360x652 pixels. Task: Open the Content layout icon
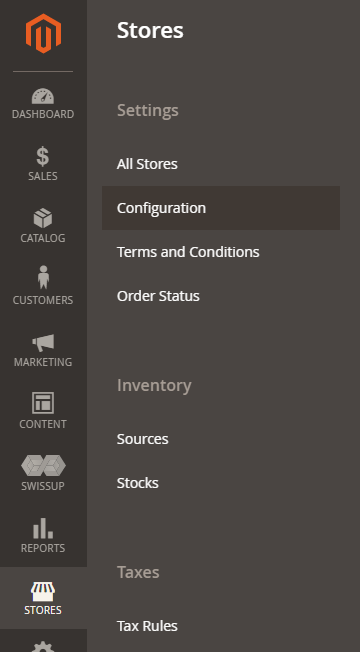click(43, 403)
